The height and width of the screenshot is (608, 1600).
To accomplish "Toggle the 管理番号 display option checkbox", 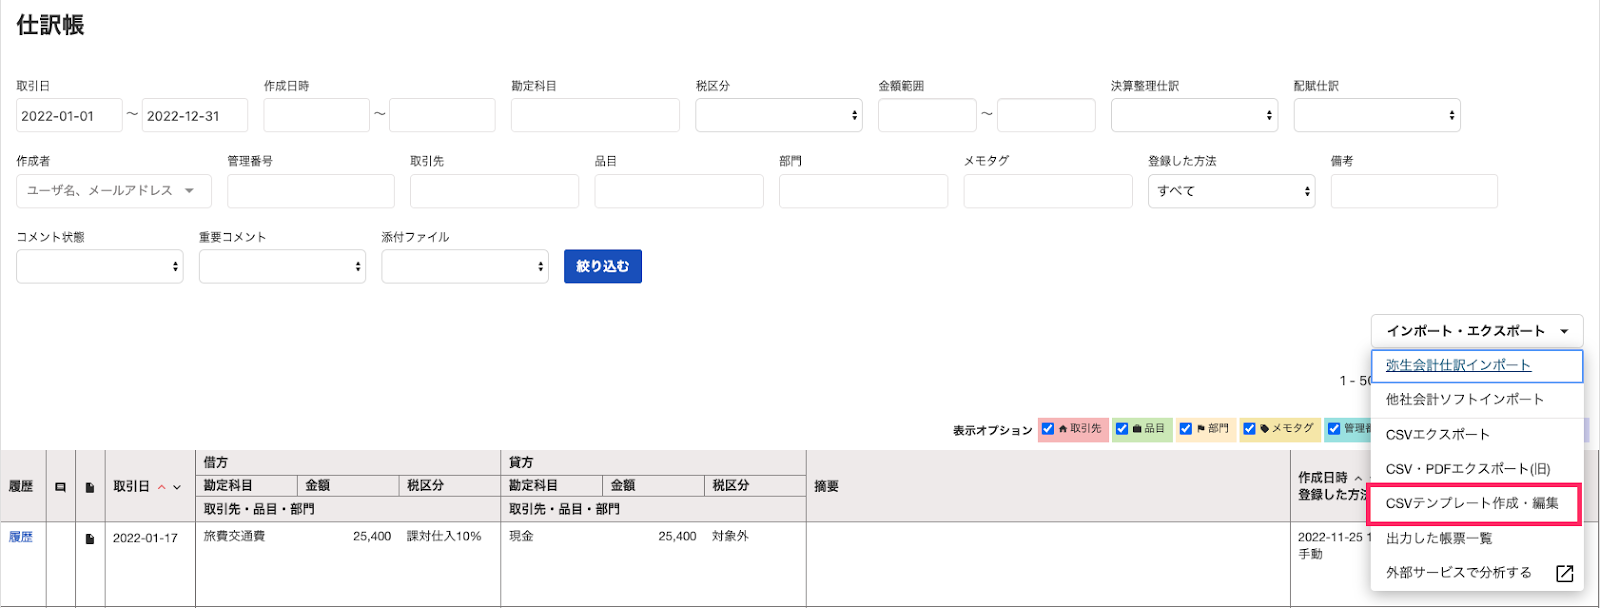I will 1334,429.
